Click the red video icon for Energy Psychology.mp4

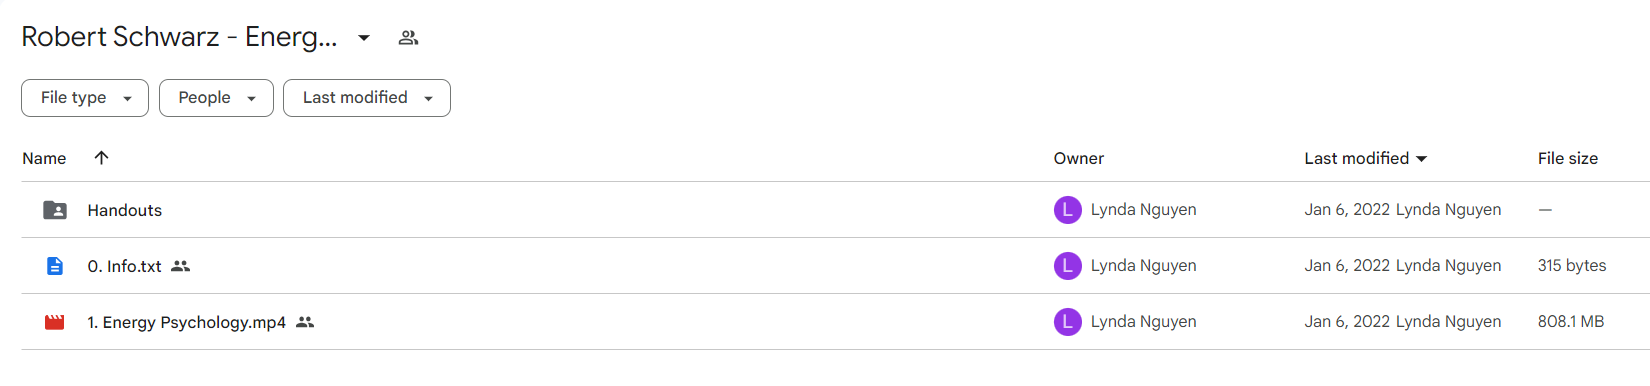pyautogui.click(x=55, y=322)
